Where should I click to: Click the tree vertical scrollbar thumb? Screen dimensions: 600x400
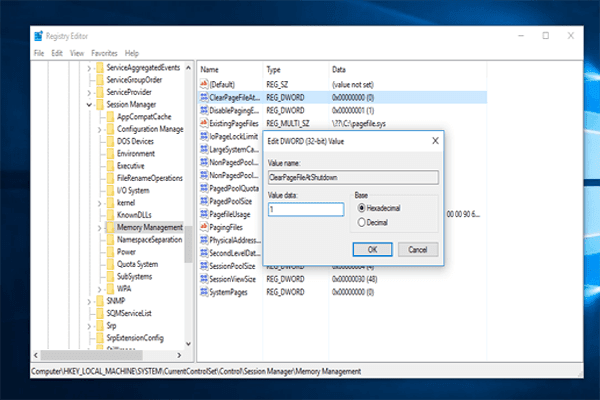(x=188, y=244)
